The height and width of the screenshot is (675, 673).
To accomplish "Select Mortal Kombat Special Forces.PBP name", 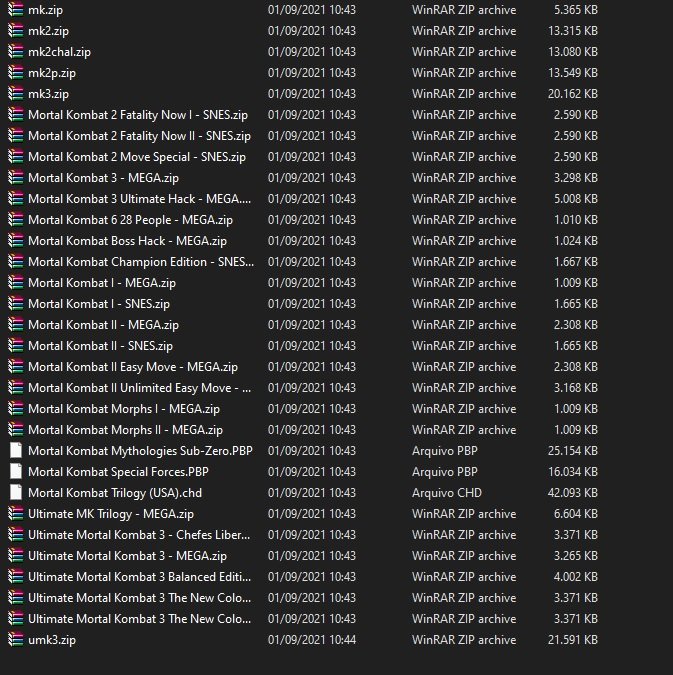I will pyautogui.click(x=118, y=472).
